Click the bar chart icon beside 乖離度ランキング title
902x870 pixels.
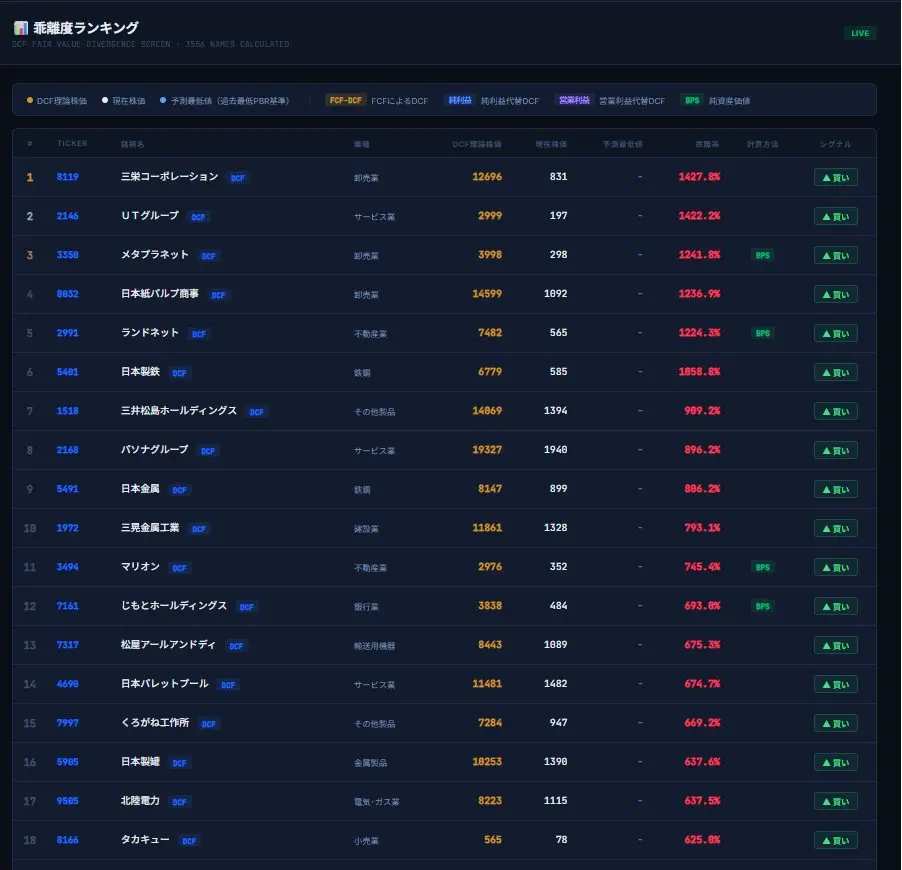[21, 28]
